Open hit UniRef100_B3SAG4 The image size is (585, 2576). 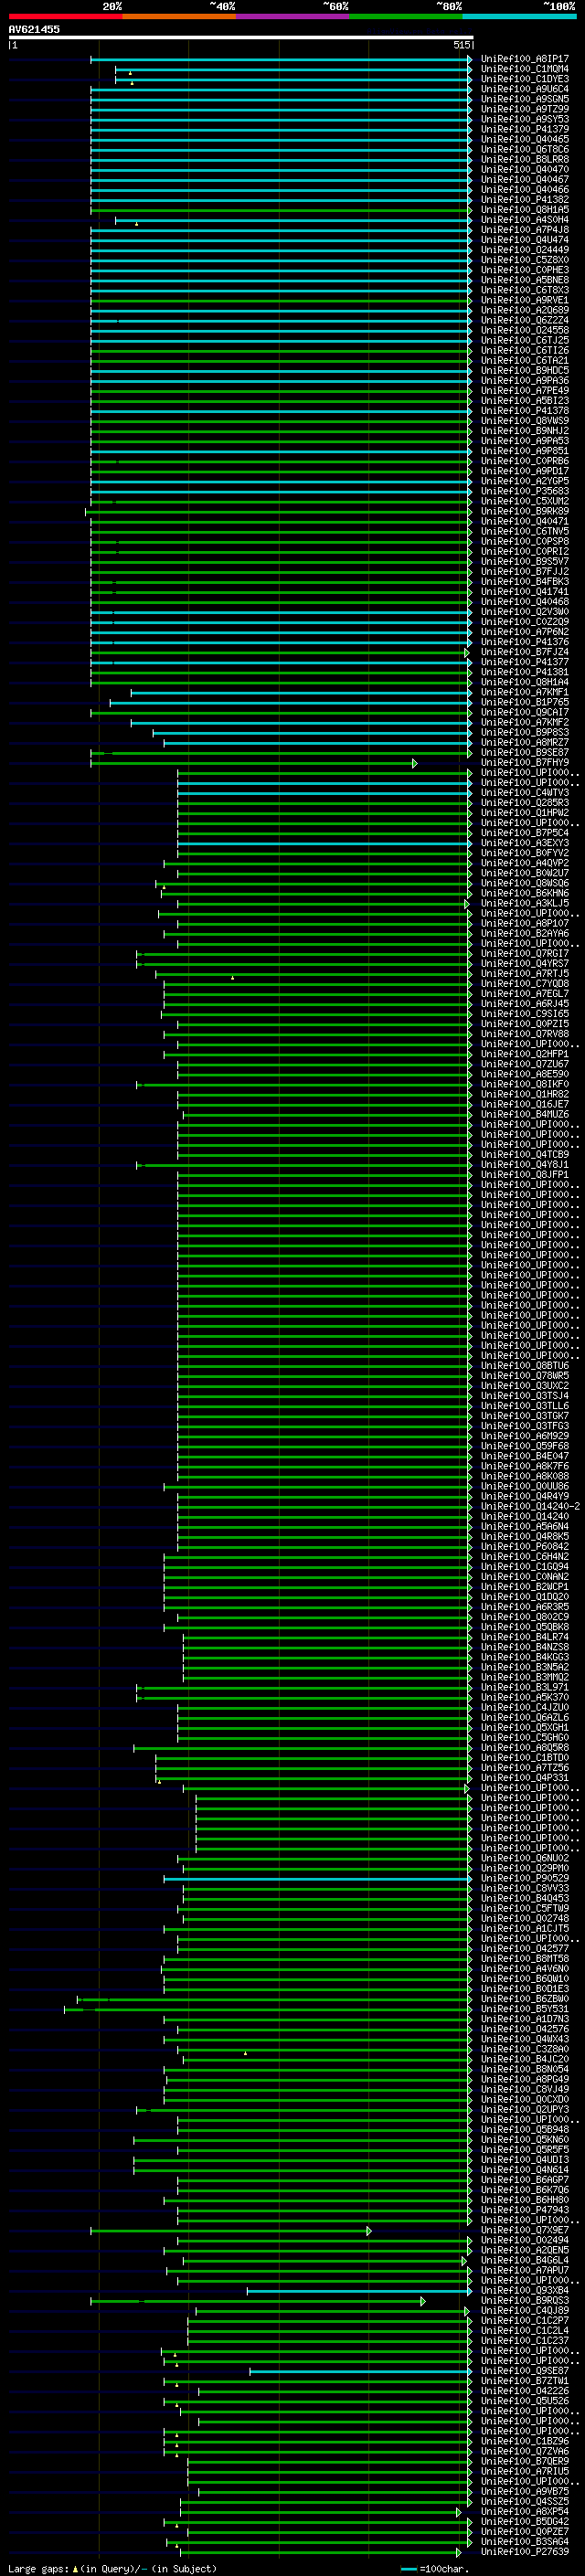pyautogui.click(x=524, y=2541)
